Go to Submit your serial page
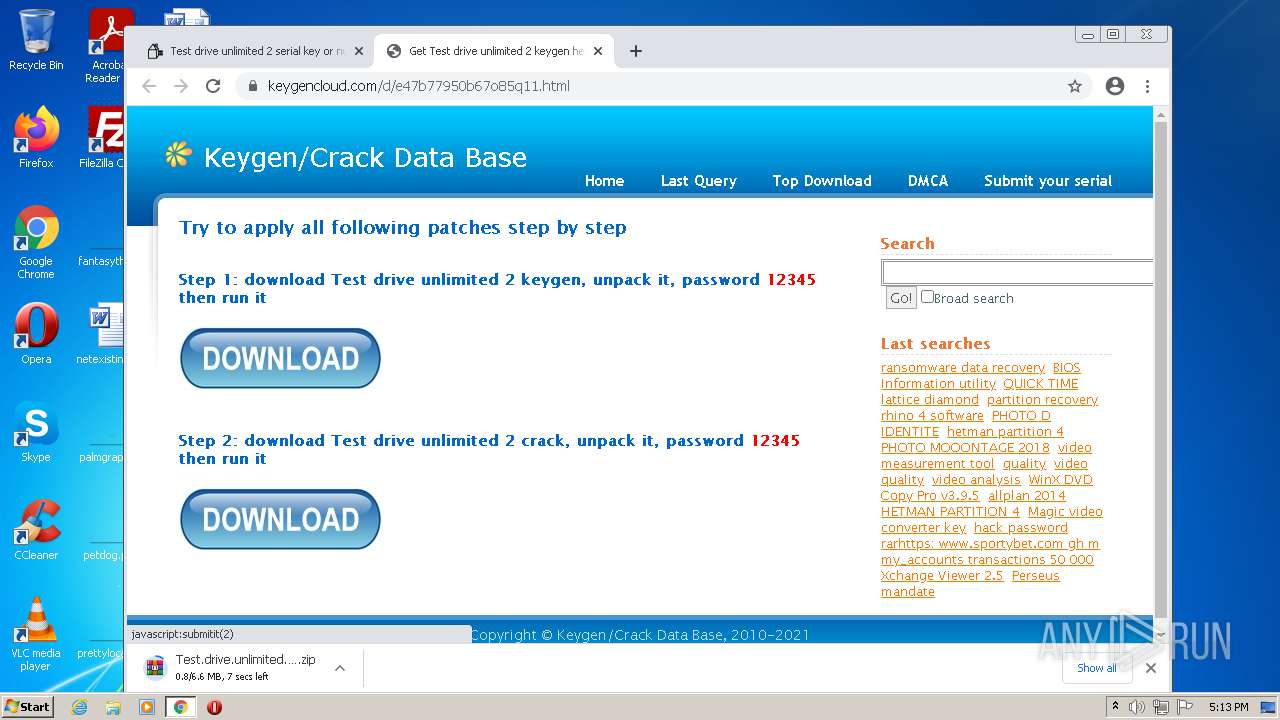Viewport: 1280px width, 720px height. [1048, 181]
